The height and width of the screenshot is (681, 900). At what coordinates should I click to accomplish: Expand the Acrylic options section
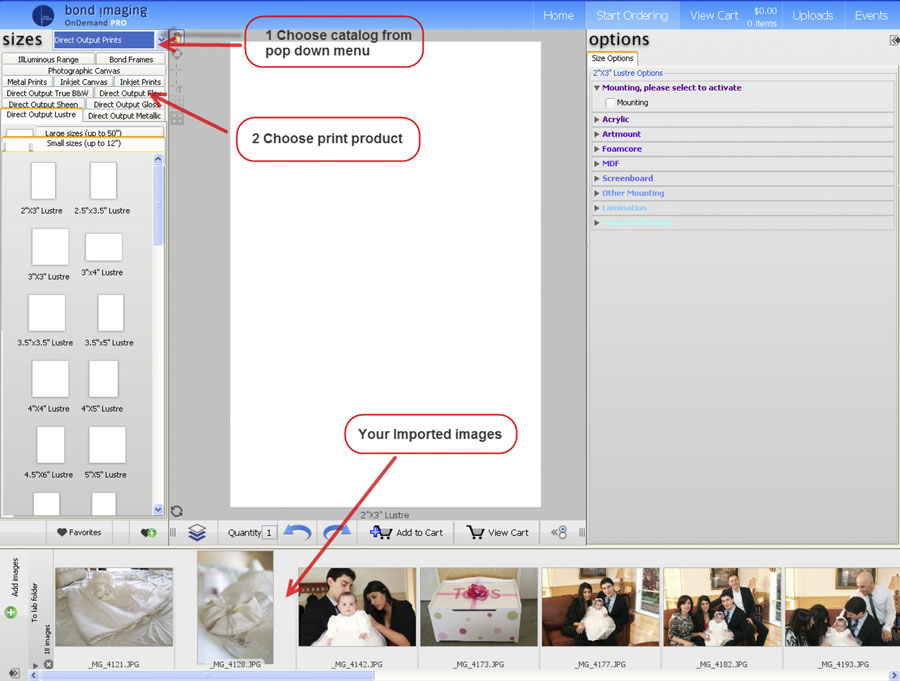615,119
